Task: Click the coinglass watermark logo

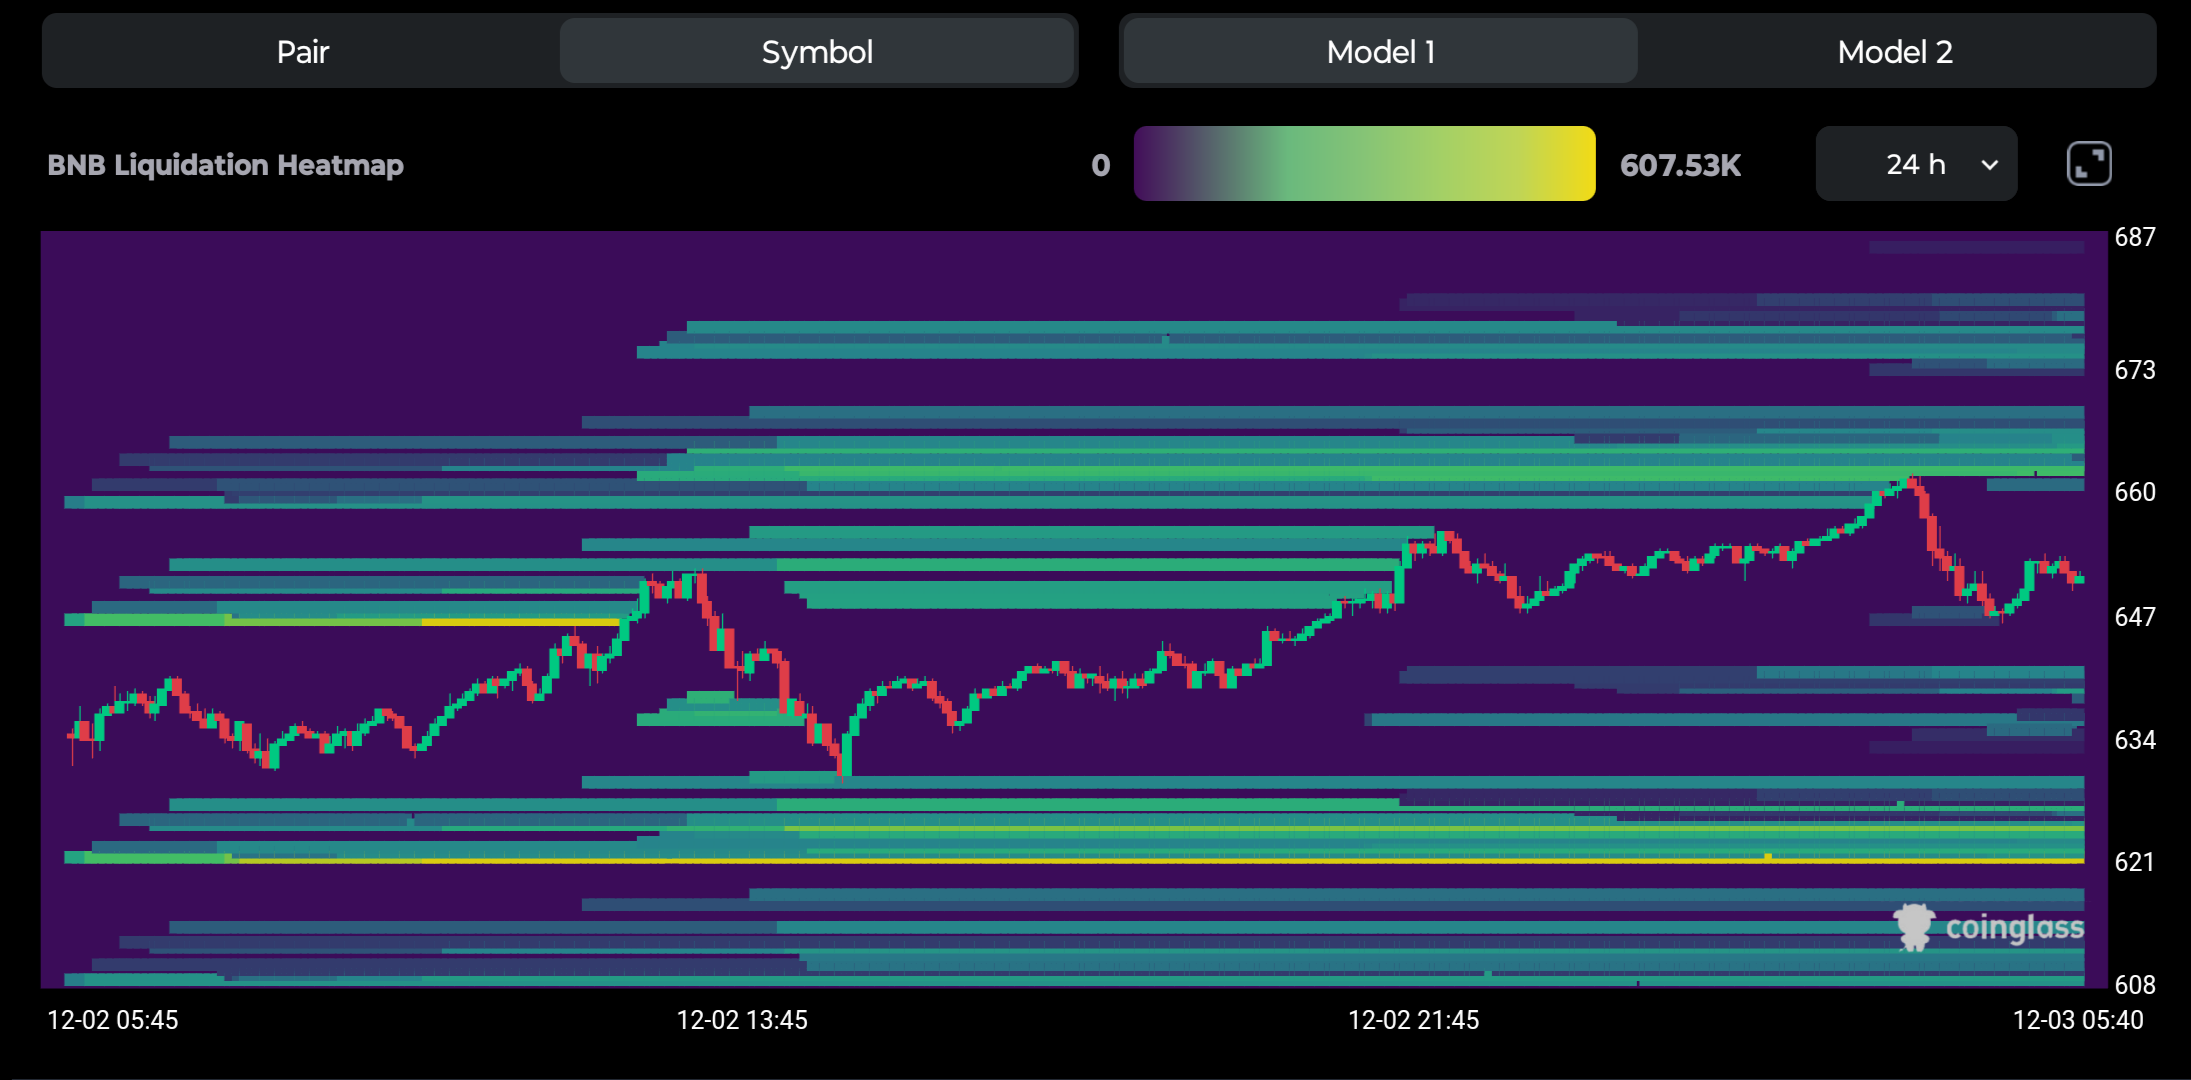Action: (1987, 928)
